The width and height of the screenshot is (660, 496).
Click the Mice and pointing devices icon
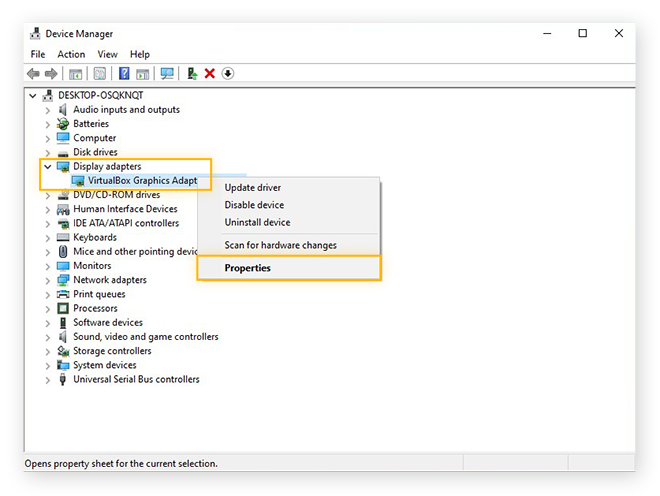[63, 252]
